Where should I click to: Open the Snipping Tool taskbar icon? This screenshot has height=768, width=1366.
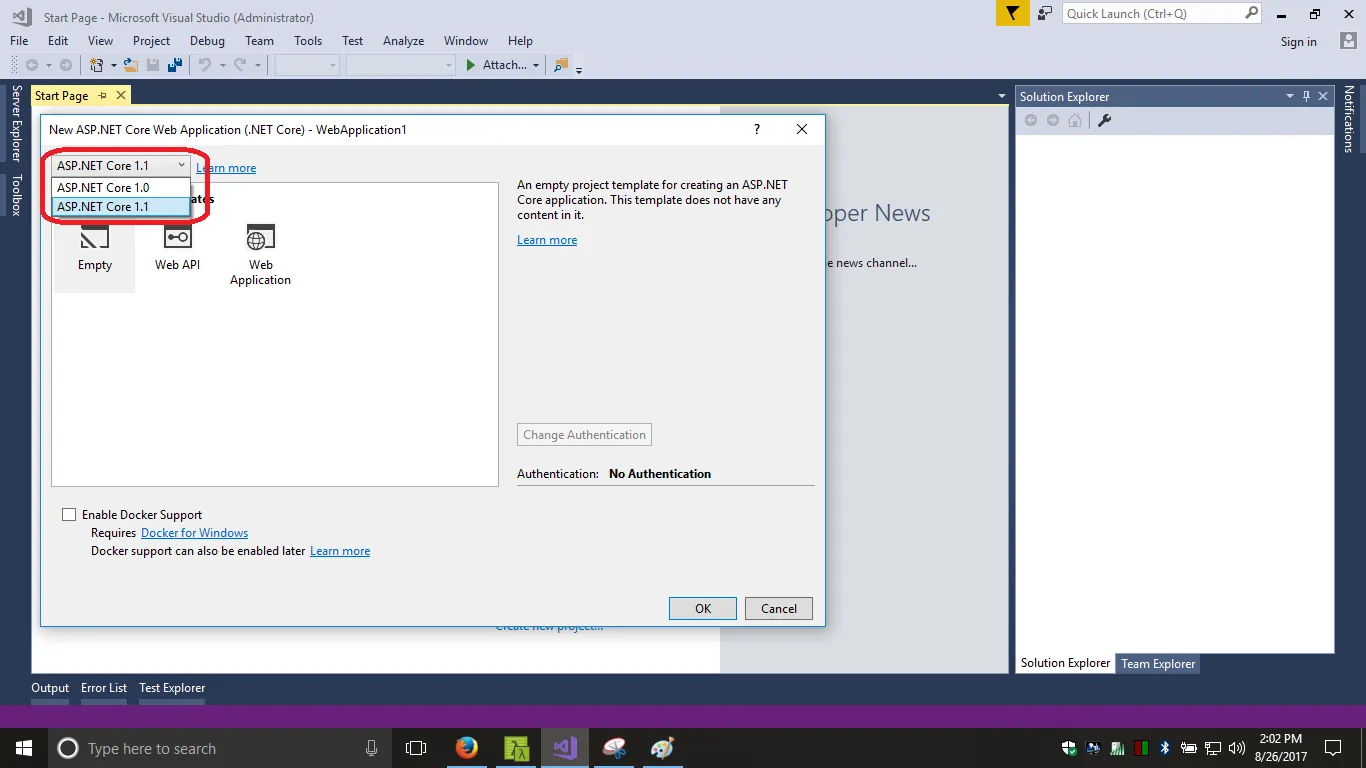tap(614, 748)
